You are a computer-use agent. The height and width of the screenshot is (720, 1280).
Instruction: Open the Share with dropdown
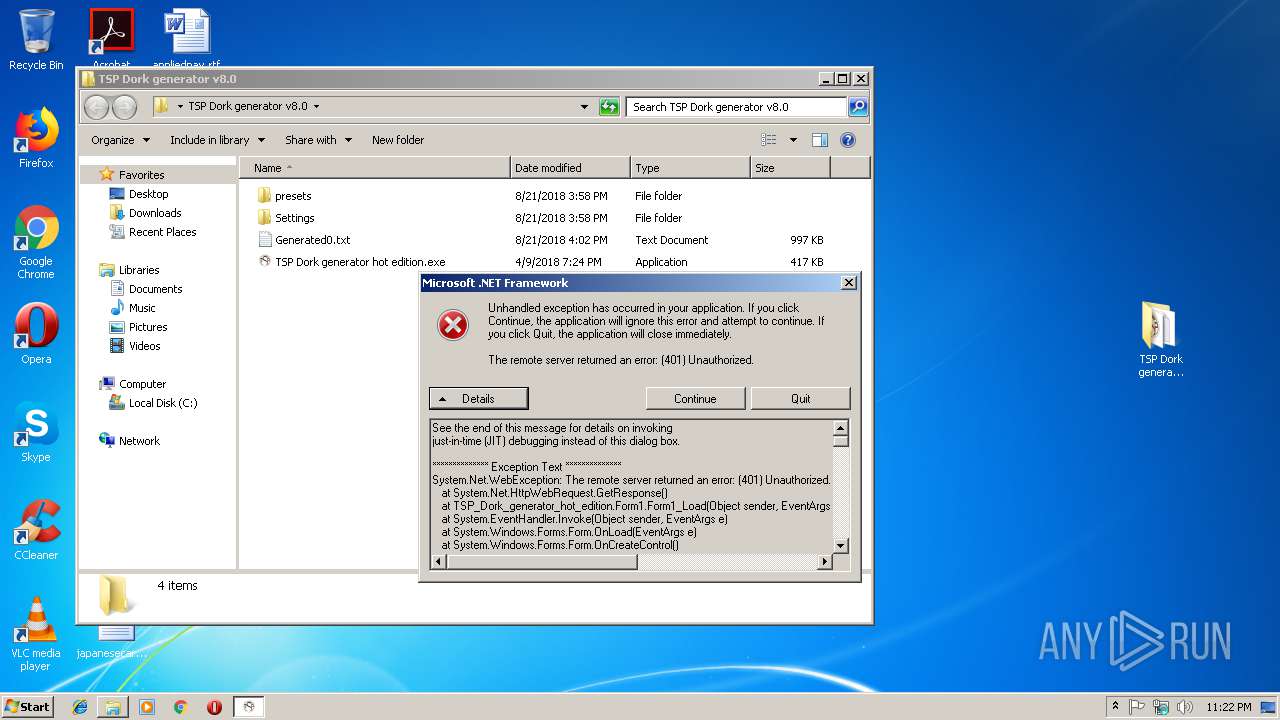318,140
